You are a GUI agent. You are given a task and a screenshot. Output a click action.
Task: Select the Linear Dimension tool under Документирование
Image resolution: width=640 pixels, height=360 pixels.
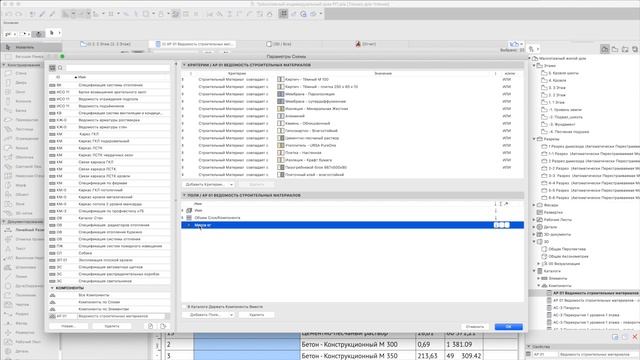tap(24, 230)
